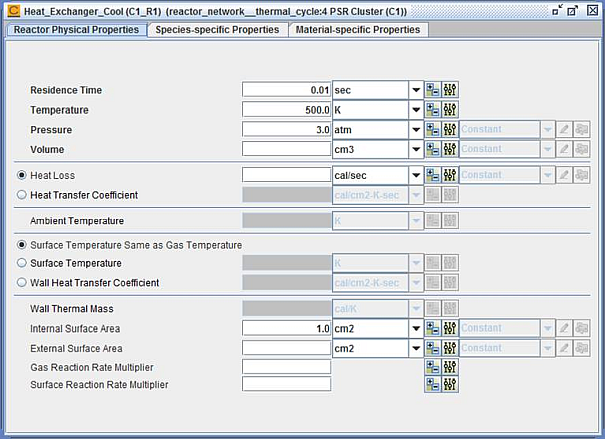Open the slider-settings icon for Gas Reaction Rate Multiplier
This screenshot has height=439, width=605.
point(450,367)
